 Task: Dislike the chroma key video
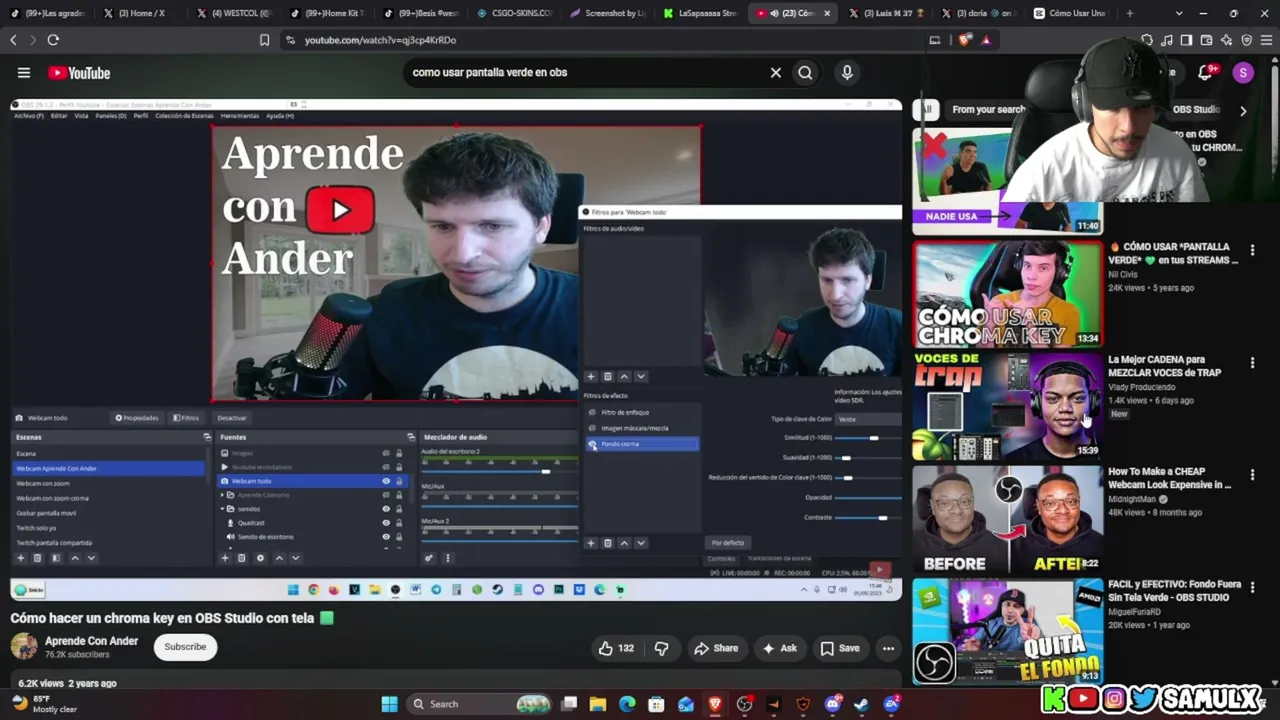pos(662,648)
